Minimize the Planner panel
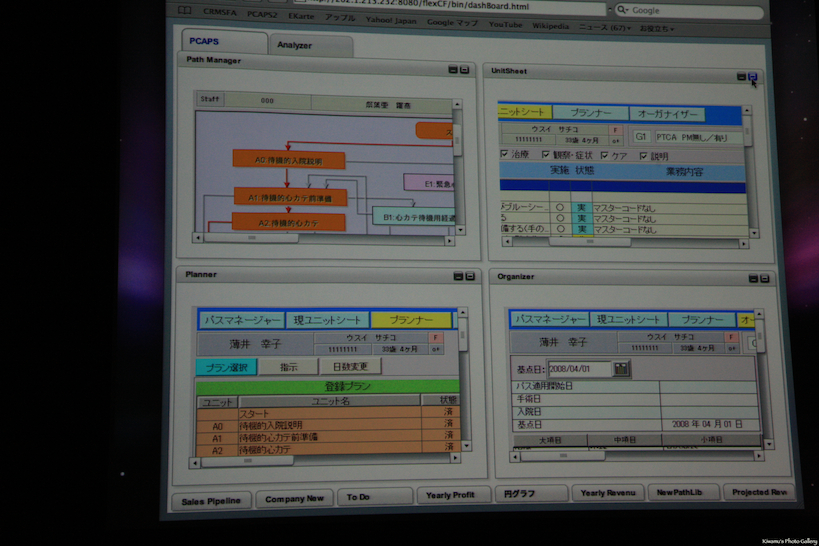The image size is (819, 546). point(458,276)
